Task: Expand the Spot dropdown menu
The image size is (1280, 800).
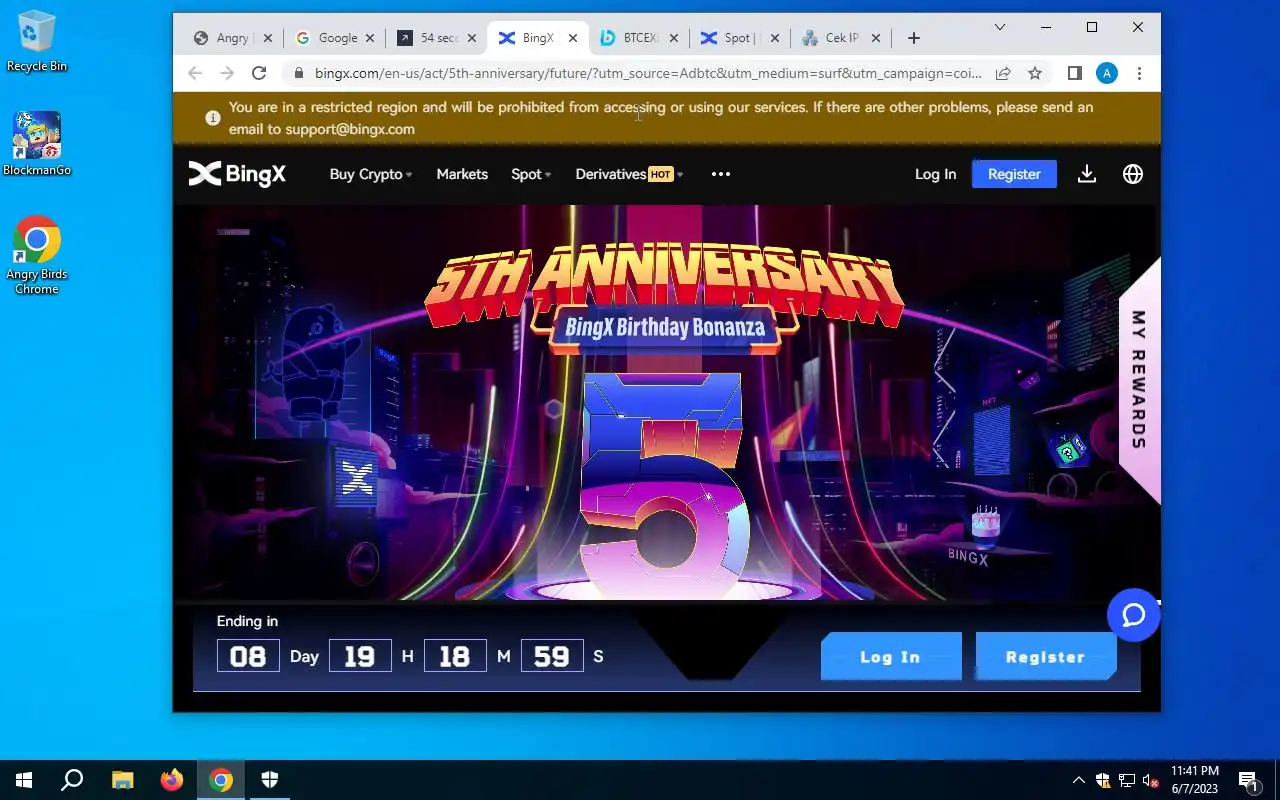Action: (x=531, y=174)
